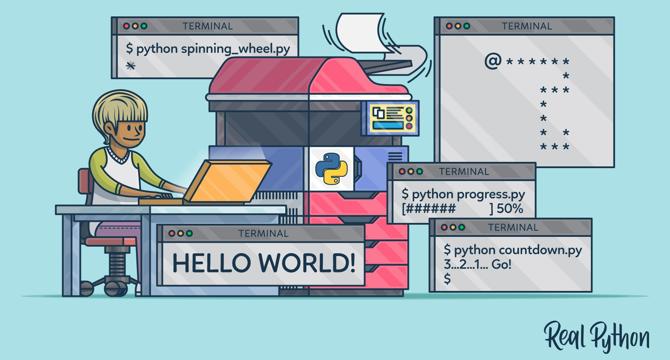This screenshot has height=360, width=670.
Task: Click the red dot on progress.py terminal
Action: point(402,172)
